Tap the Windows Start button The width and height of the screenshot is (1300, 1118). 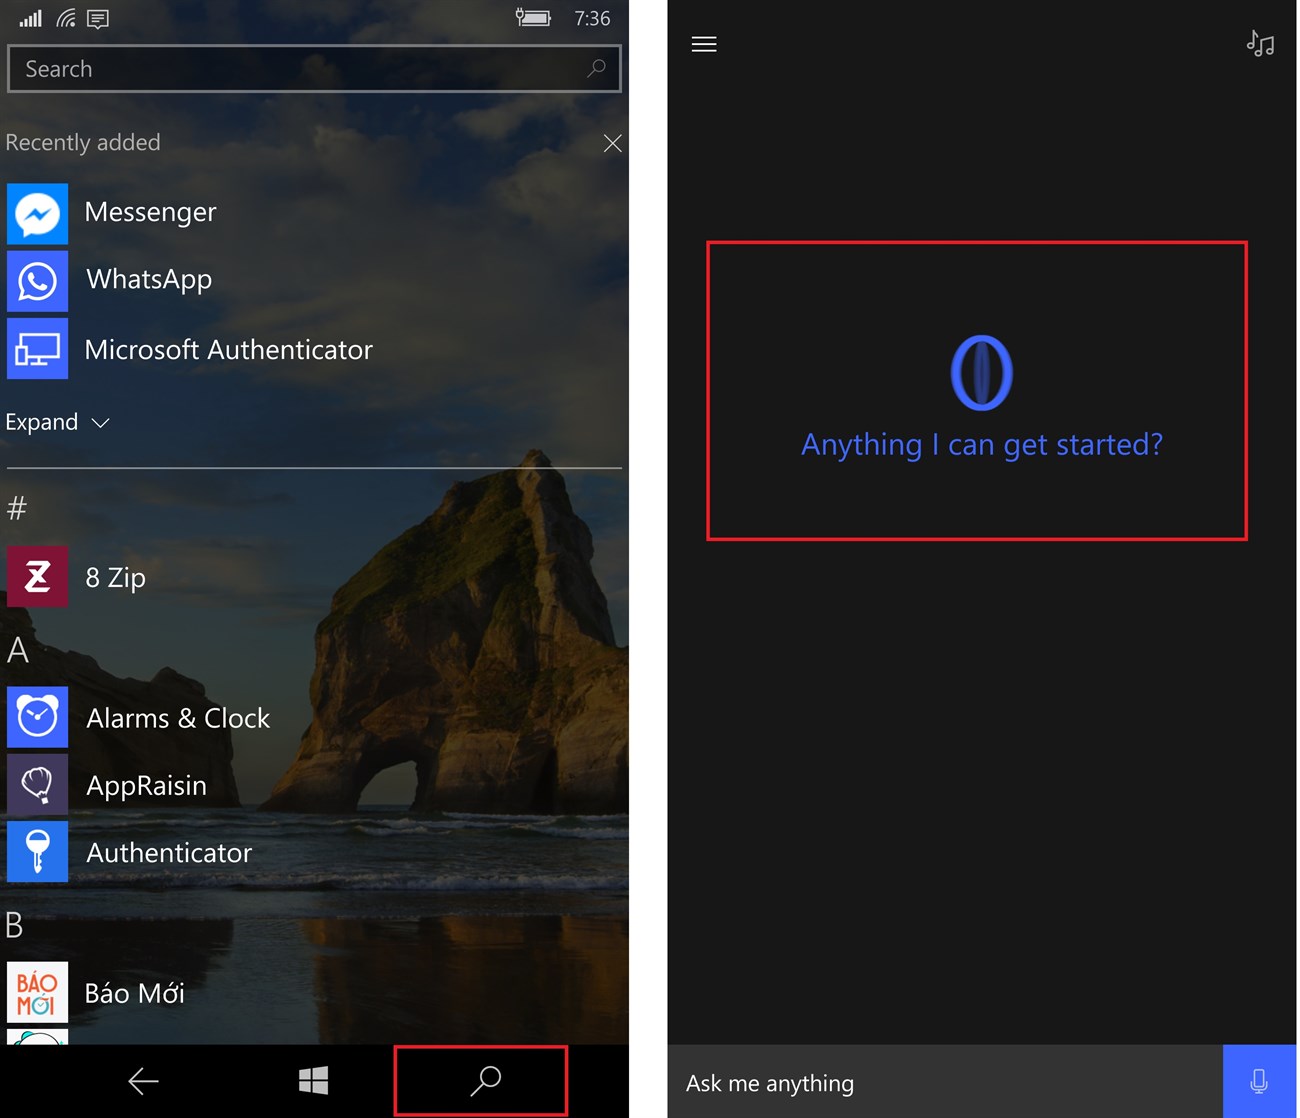tap(313, 1080)
